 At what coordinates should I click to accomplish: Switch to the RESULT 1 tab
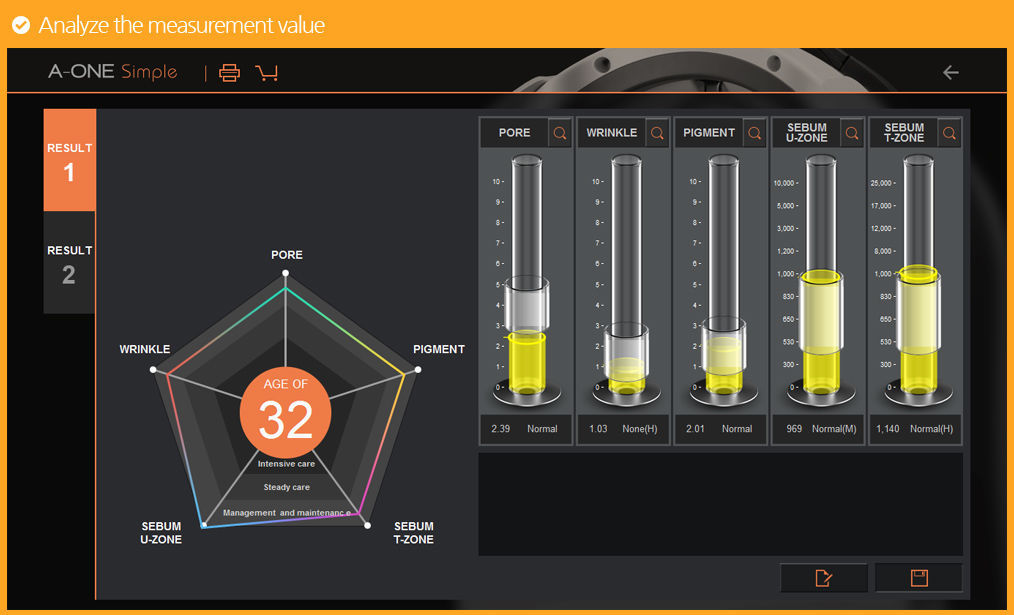point(69,161)
